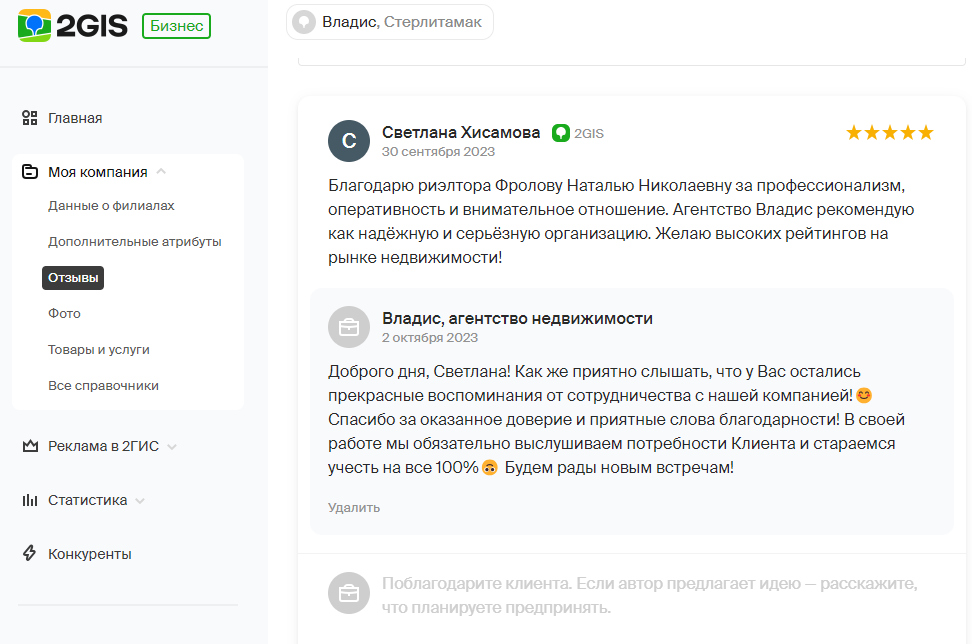
Task: Click the date 30 сентября 2023
Action: [x=438, y=152]
